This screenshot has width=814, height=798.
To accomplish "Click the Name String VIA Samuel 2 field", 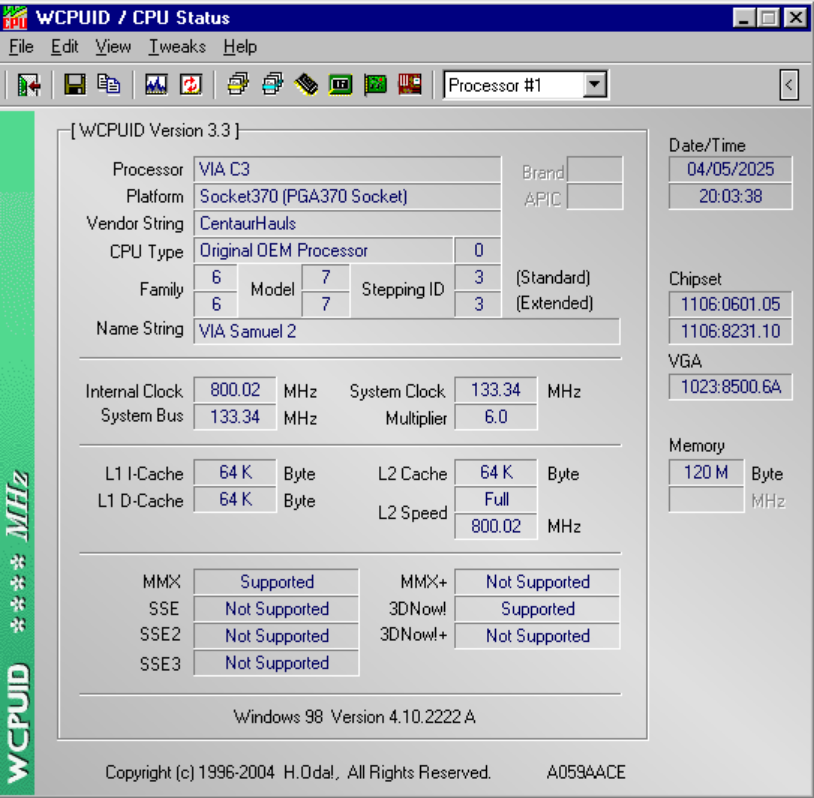I will (x=406, y=331).
